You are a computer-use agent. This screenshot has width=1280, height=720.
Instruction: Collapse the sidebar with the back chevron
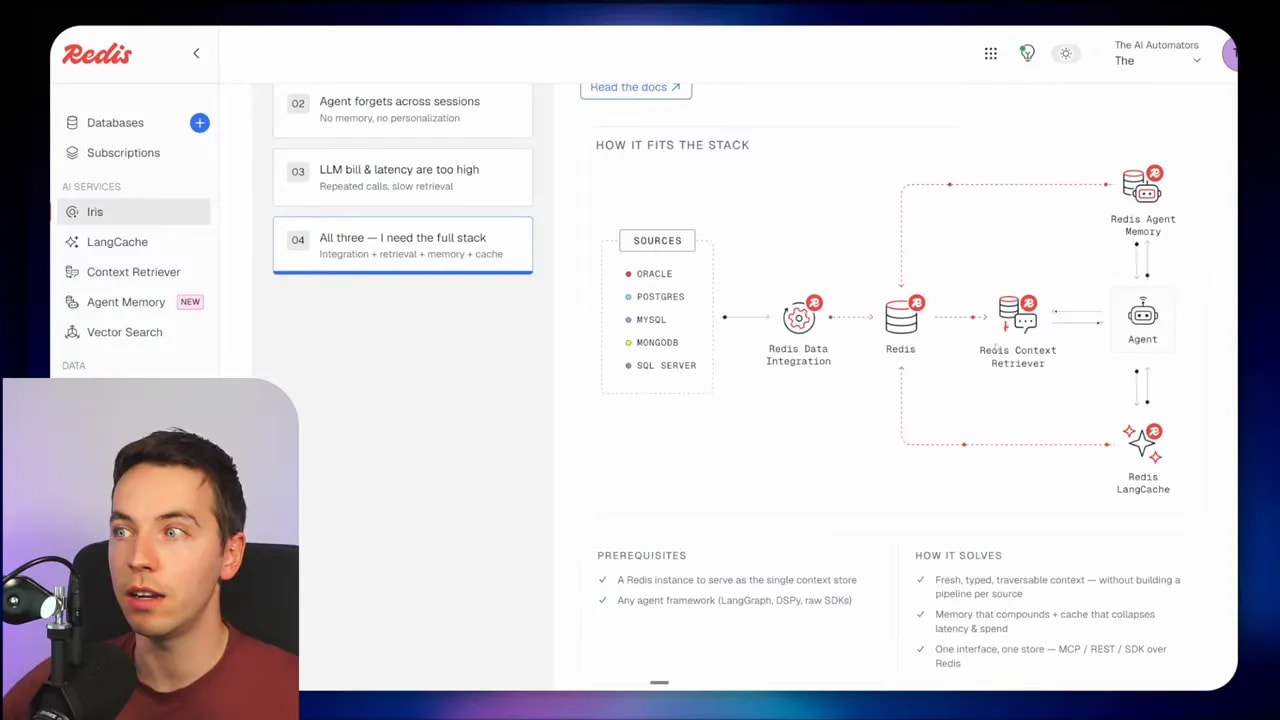(x=196, y=53)
